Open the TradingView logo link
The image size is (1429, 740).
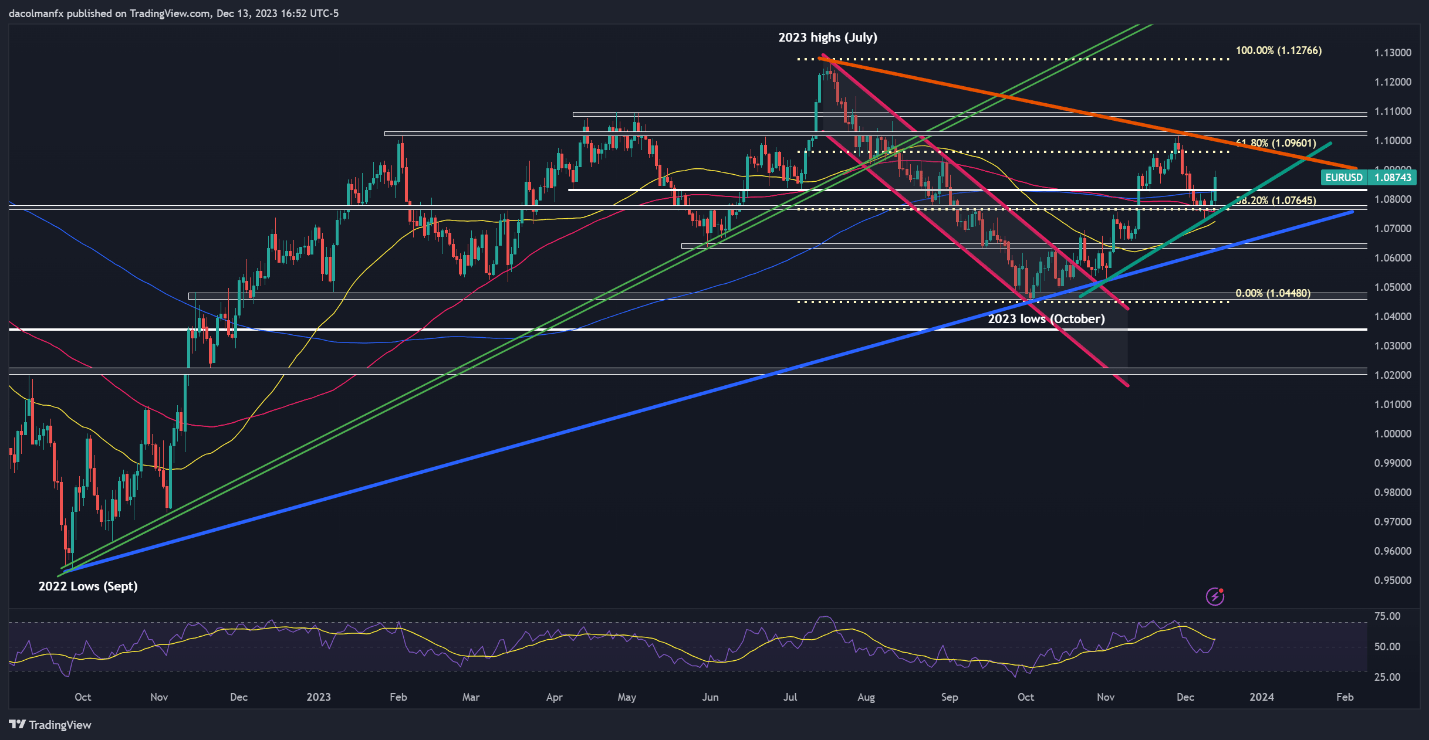pyautogui.click(x=49, y=724)
